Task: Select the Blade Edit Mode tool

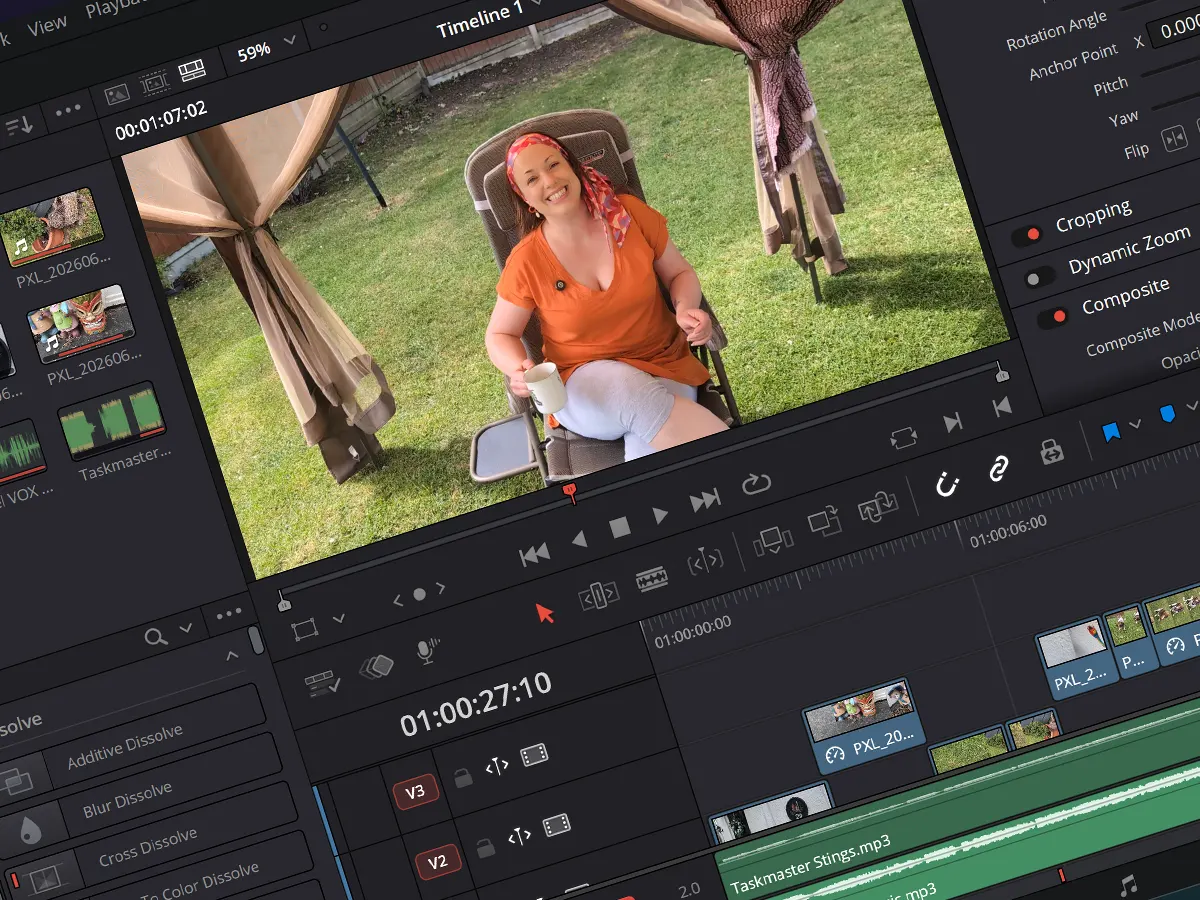Action: tap(652, 579)
